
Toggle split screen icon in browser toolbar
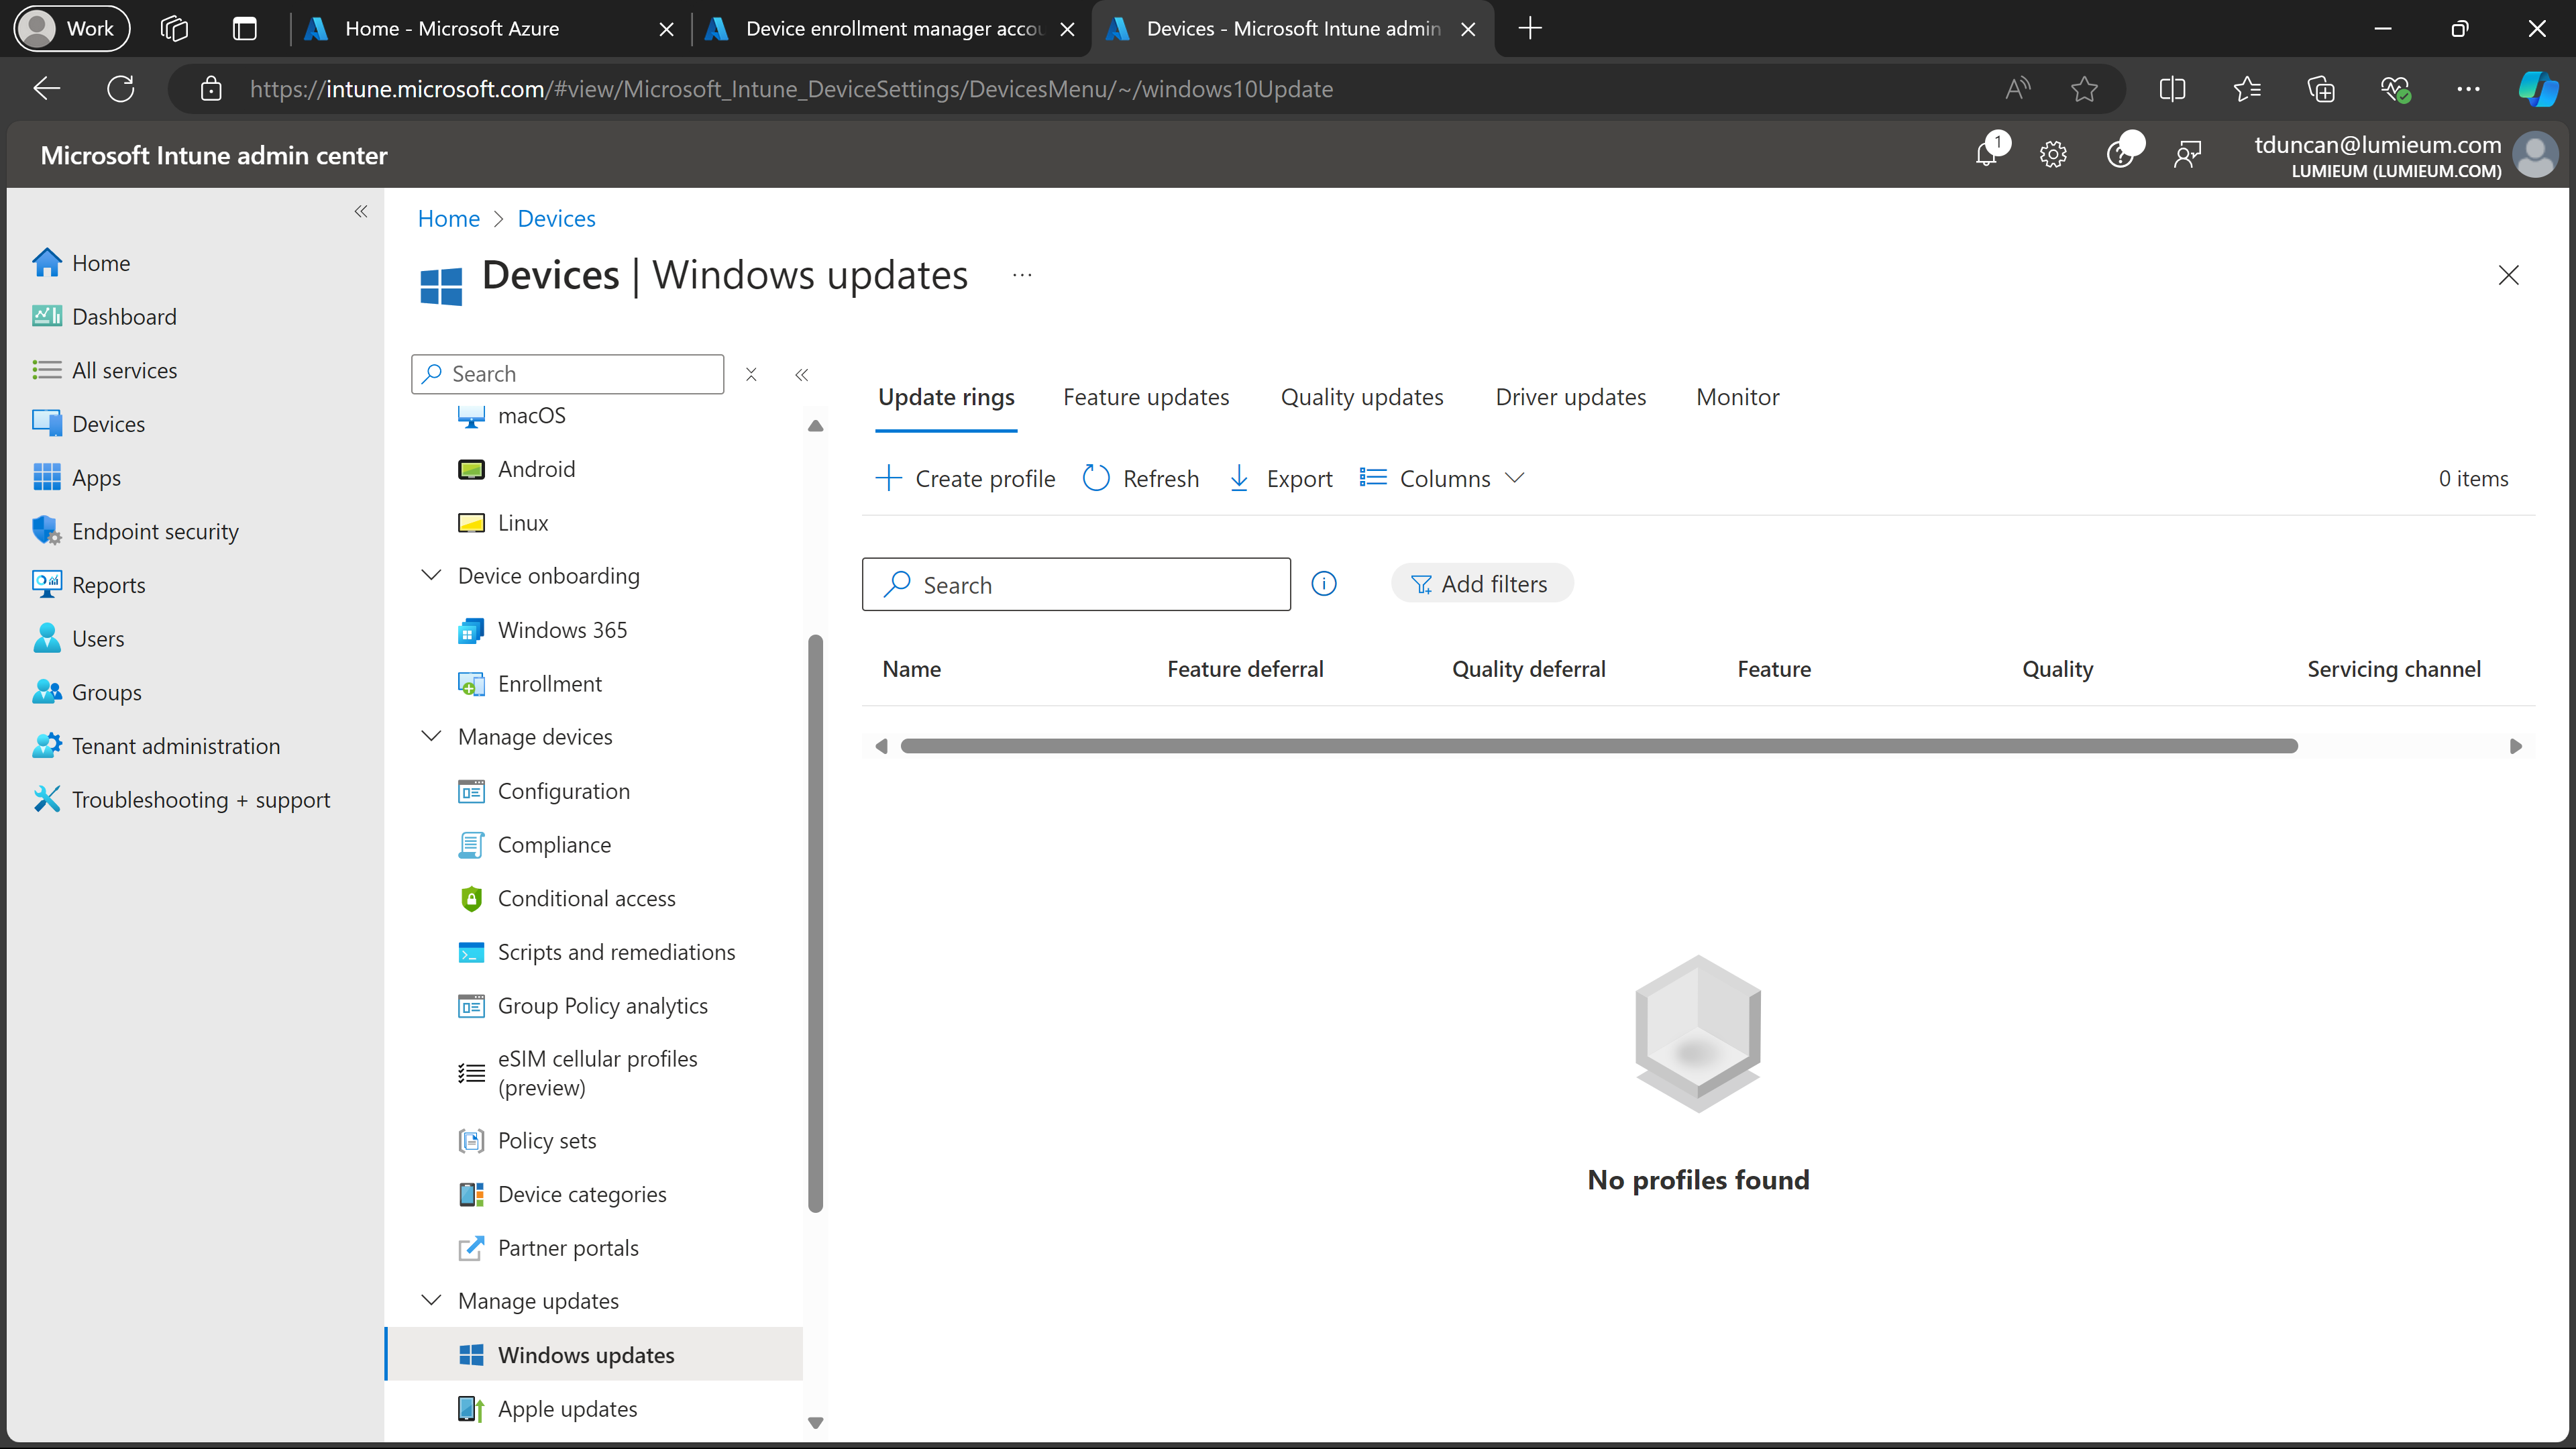point(2172,89)
